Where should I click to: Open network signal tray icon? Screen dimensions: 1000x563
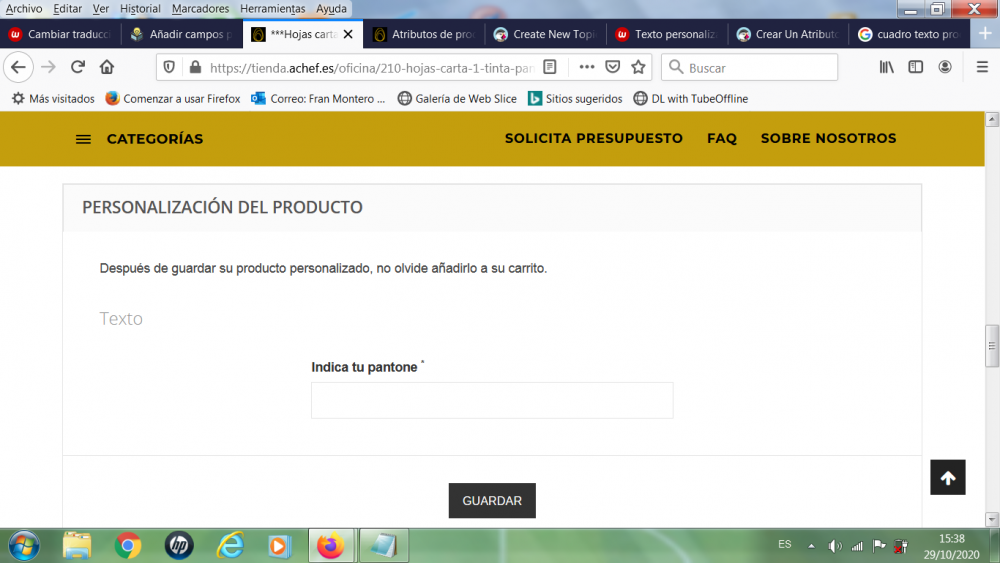857,546
